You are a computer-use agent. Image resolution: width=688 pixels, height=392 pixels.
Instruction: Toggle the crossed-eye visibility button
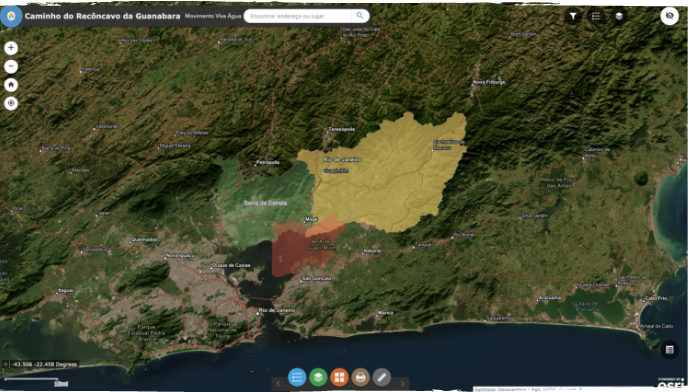pyautogui.click(x=670, y=16)
